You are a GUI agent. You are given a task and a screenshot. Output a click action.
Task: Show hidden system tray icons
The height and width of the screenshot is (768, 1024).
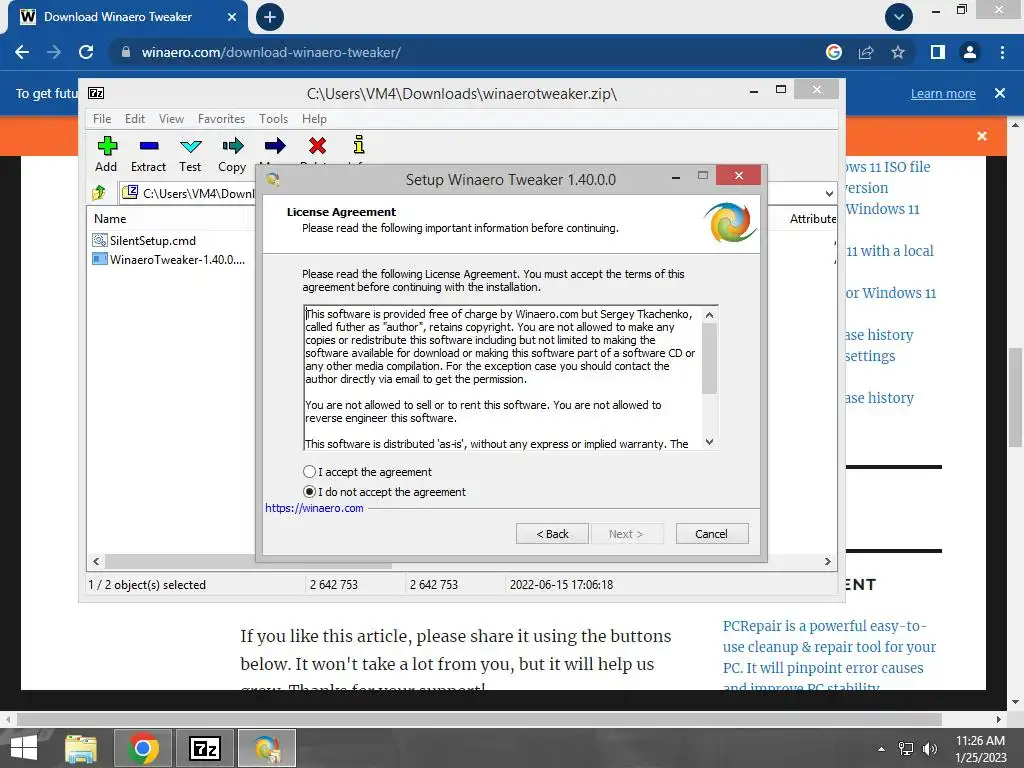(882, 748)
